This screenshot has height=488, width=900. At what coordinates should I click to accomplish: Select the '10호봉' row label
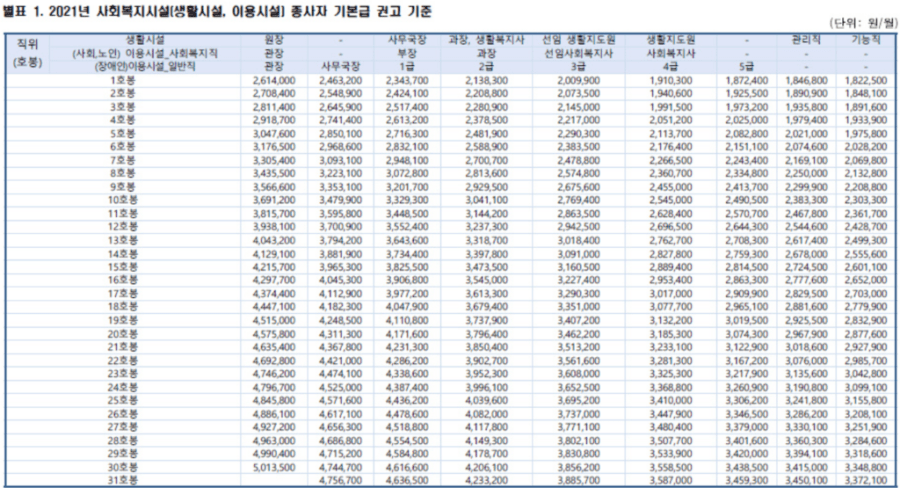pyautogui.click(x=122, y=200)
